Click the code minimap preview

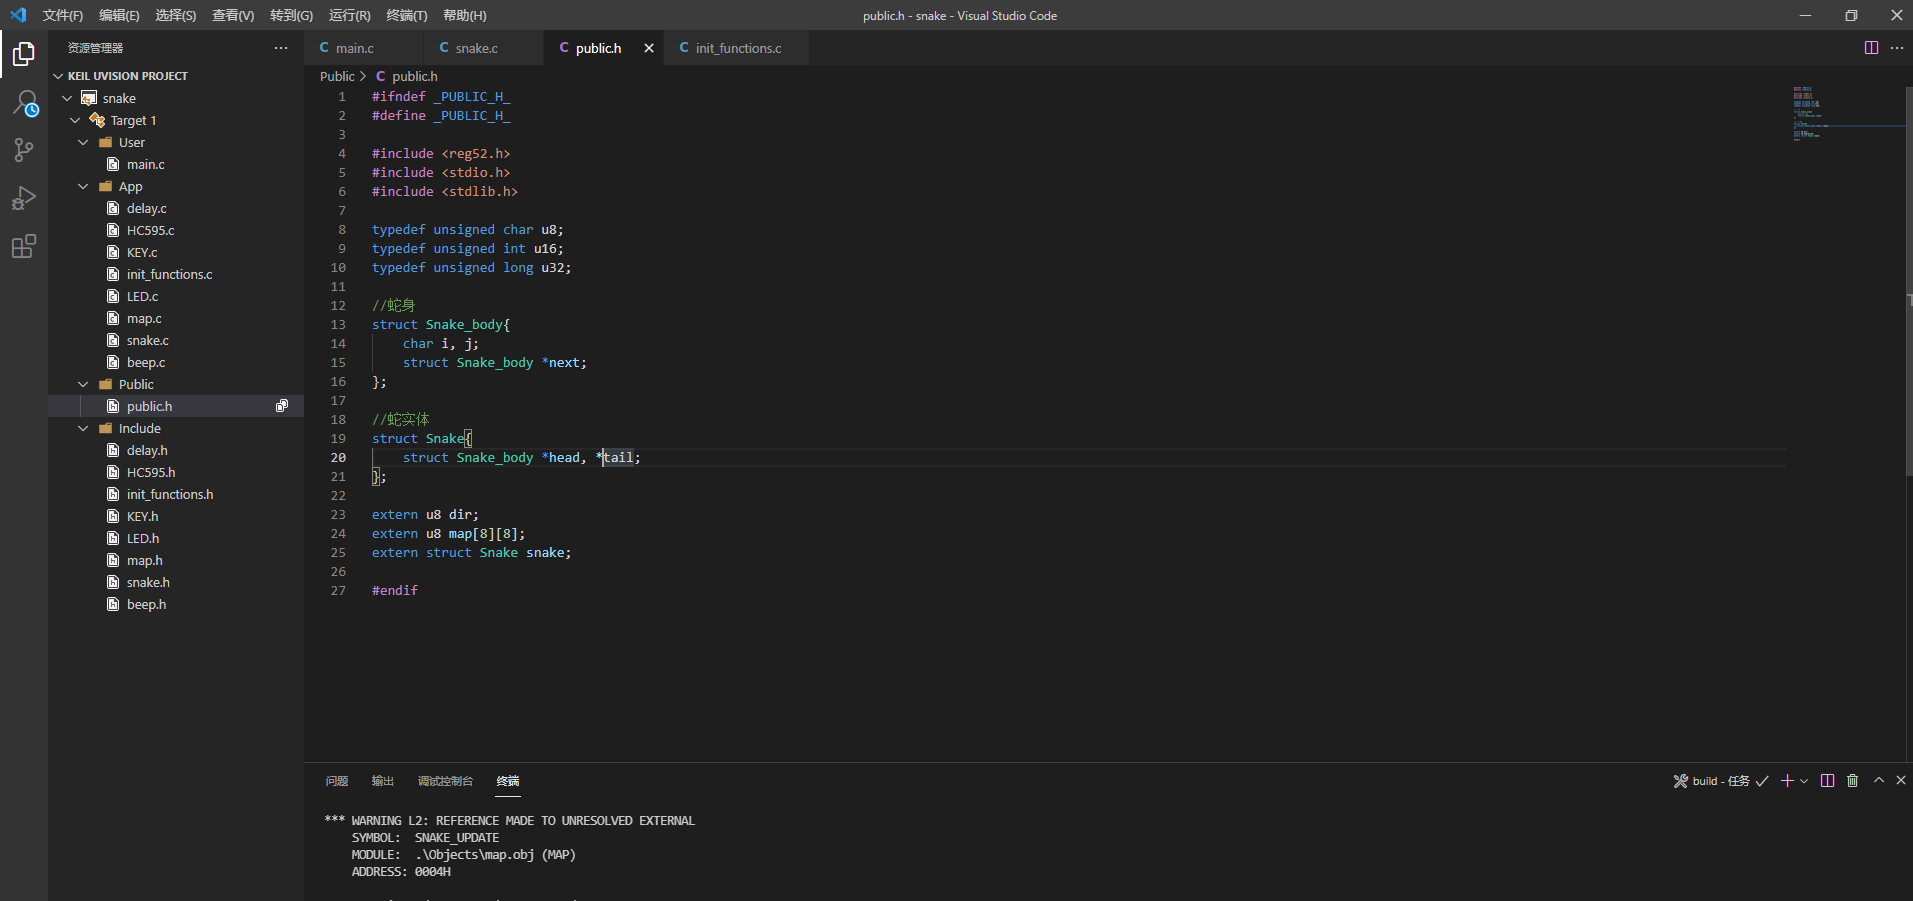tap(1846, 113)
